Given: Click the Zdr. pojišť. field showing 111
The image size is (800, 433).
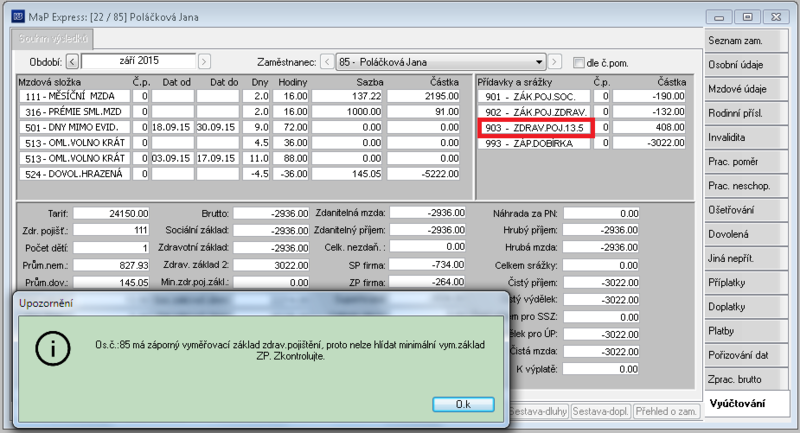Looking at the screenshot, I should coord(111,231).
